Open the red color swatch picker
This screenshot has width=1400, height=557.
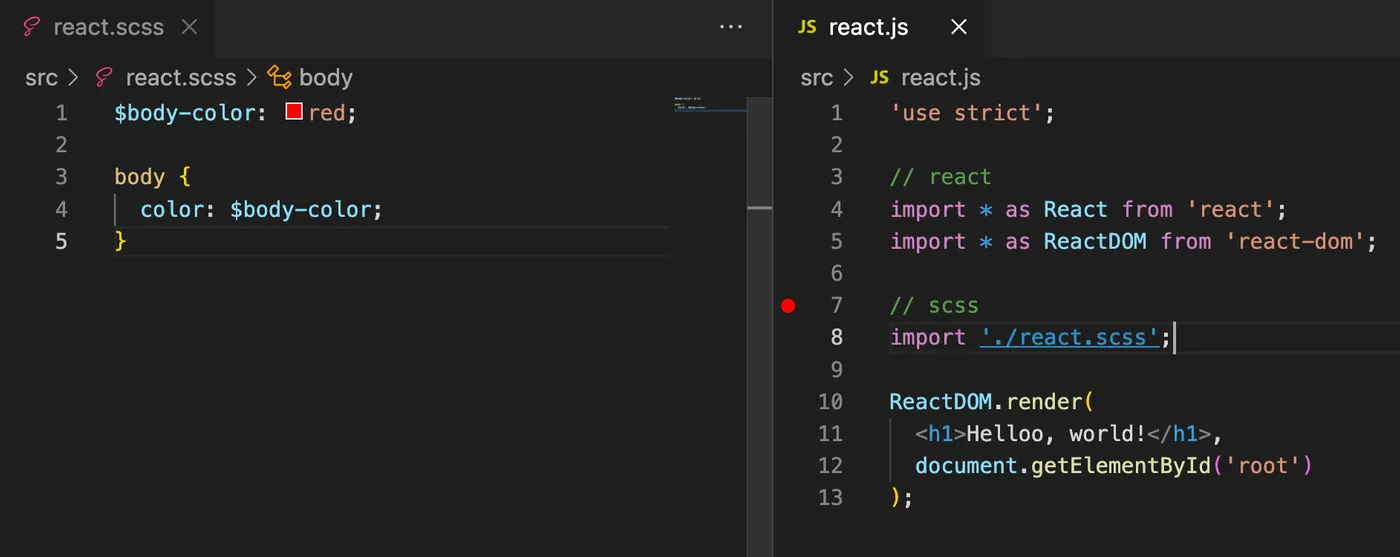pos(294,112)
